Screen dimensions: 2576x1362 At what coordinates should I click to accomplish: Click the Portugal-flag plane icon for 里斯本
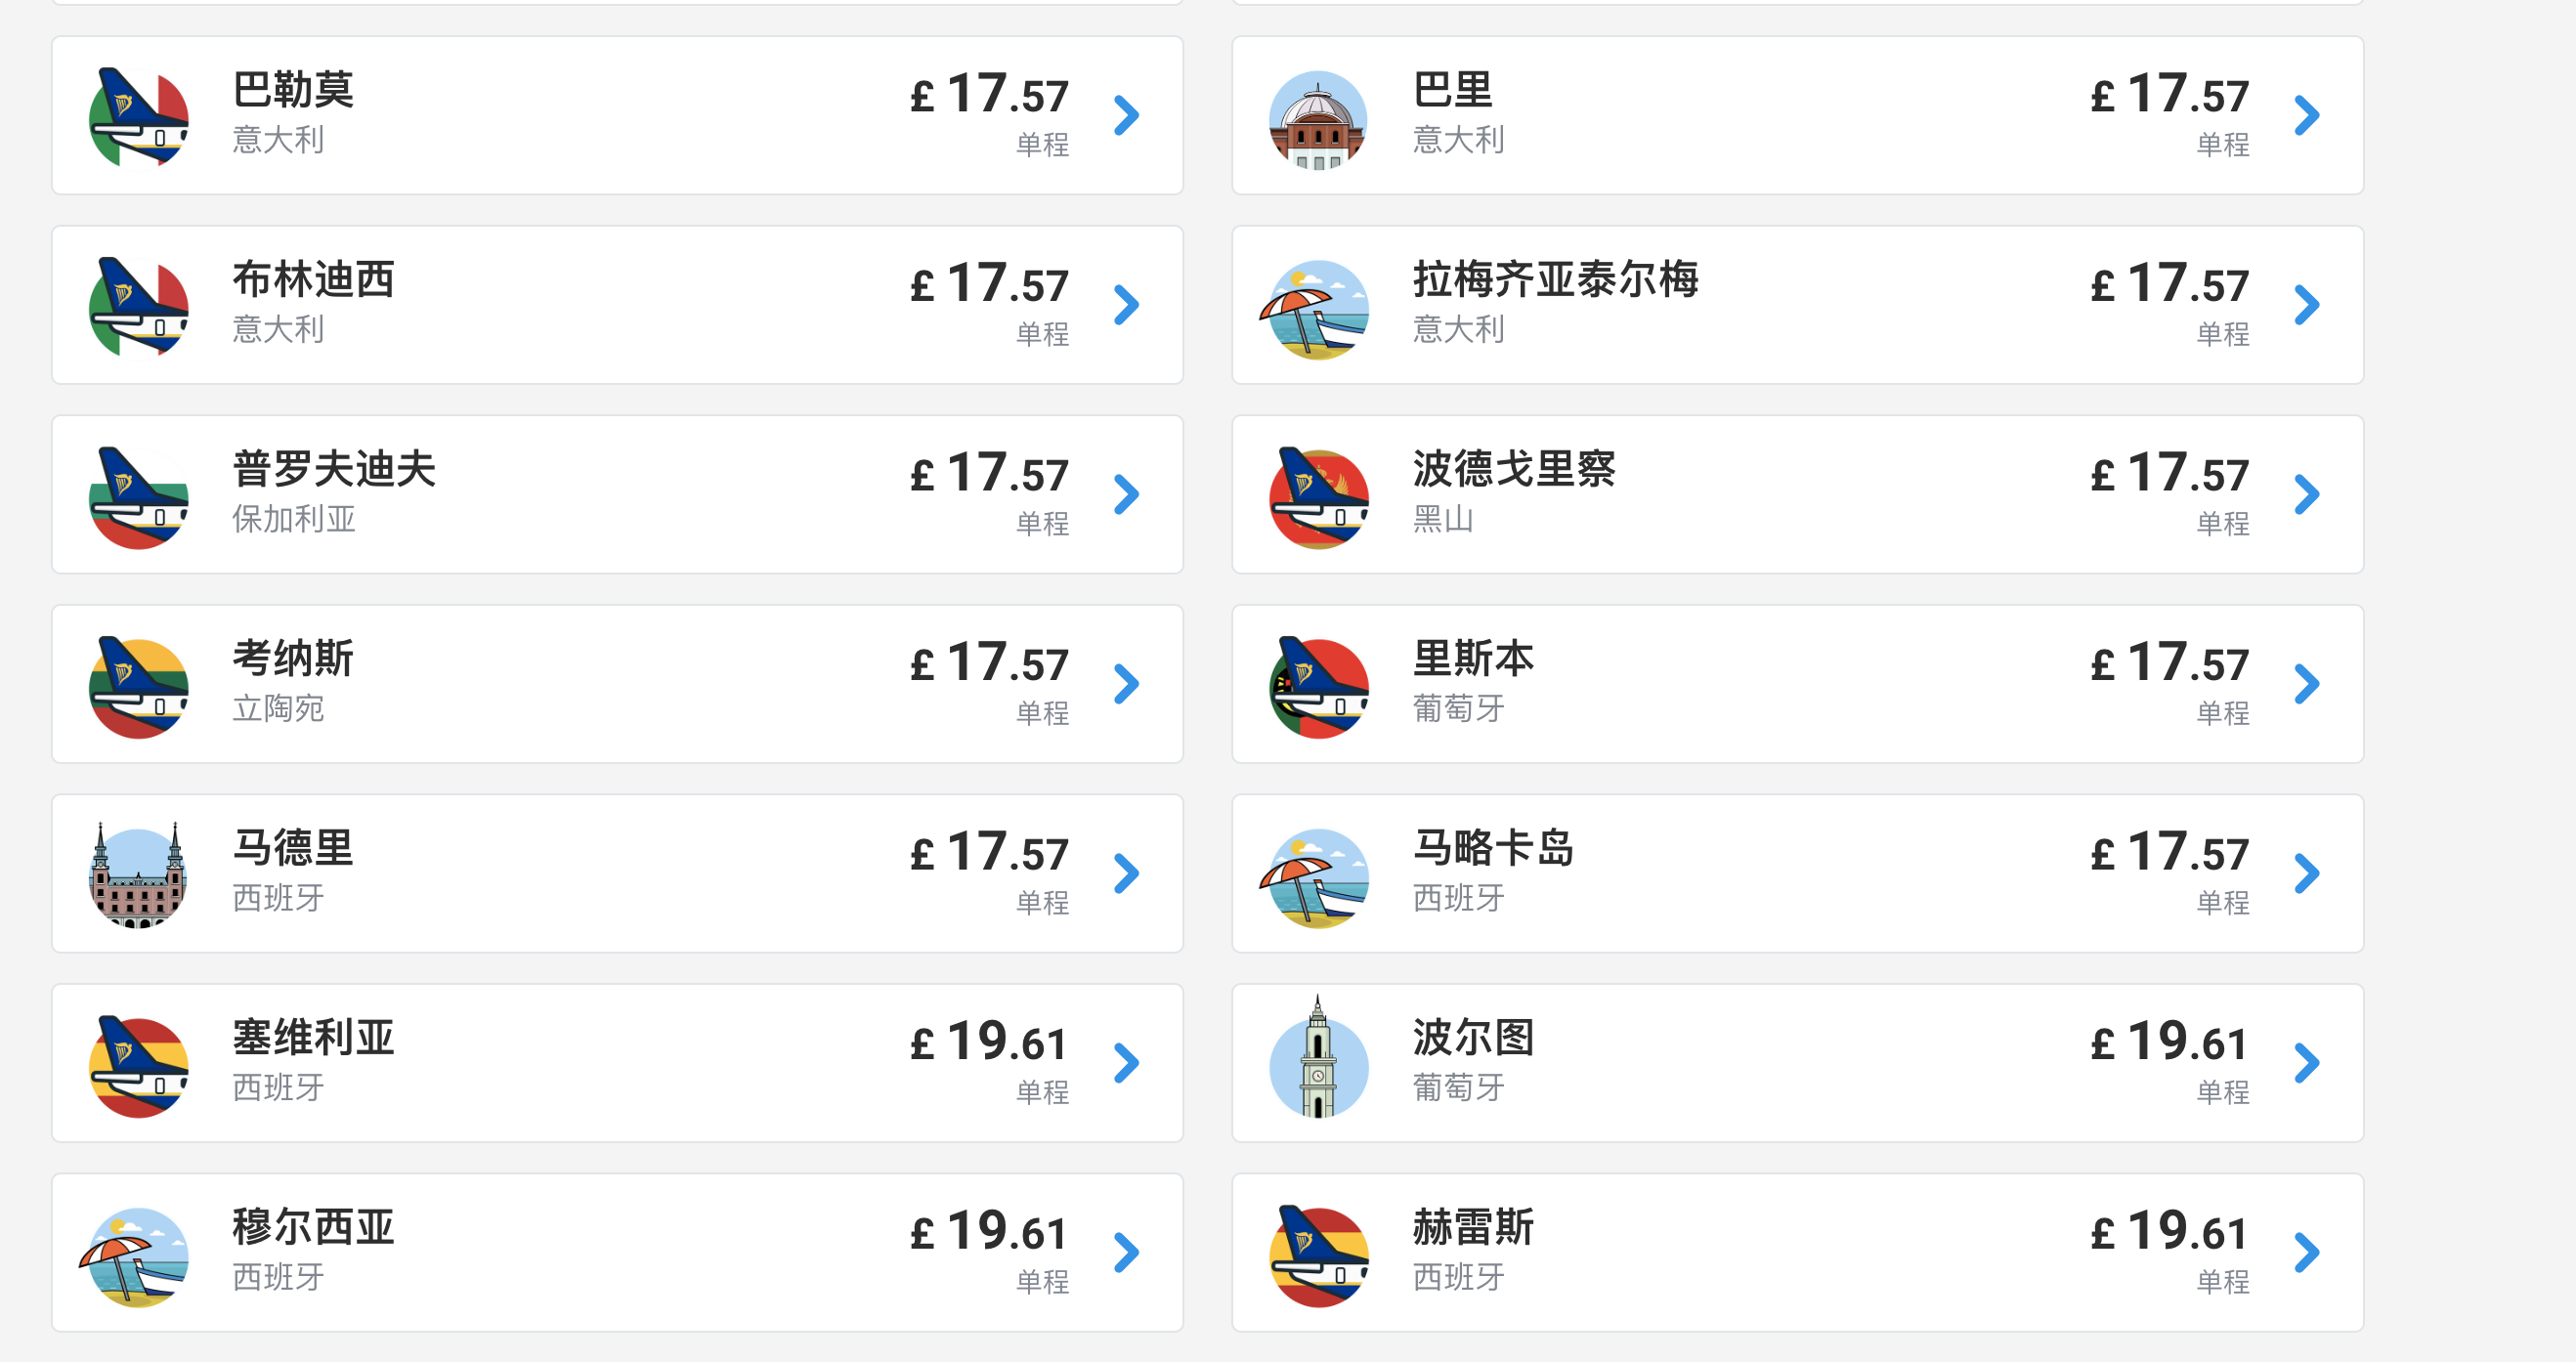[x=1318, y=687]
